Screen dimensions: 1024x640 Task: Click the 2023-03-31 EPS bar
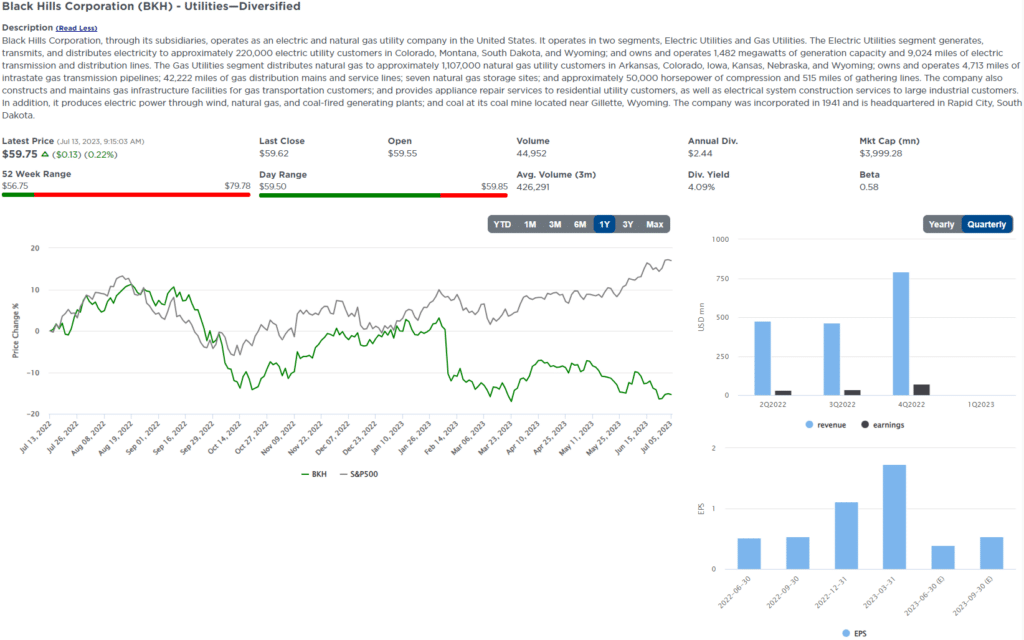click(x=894, y=517)
